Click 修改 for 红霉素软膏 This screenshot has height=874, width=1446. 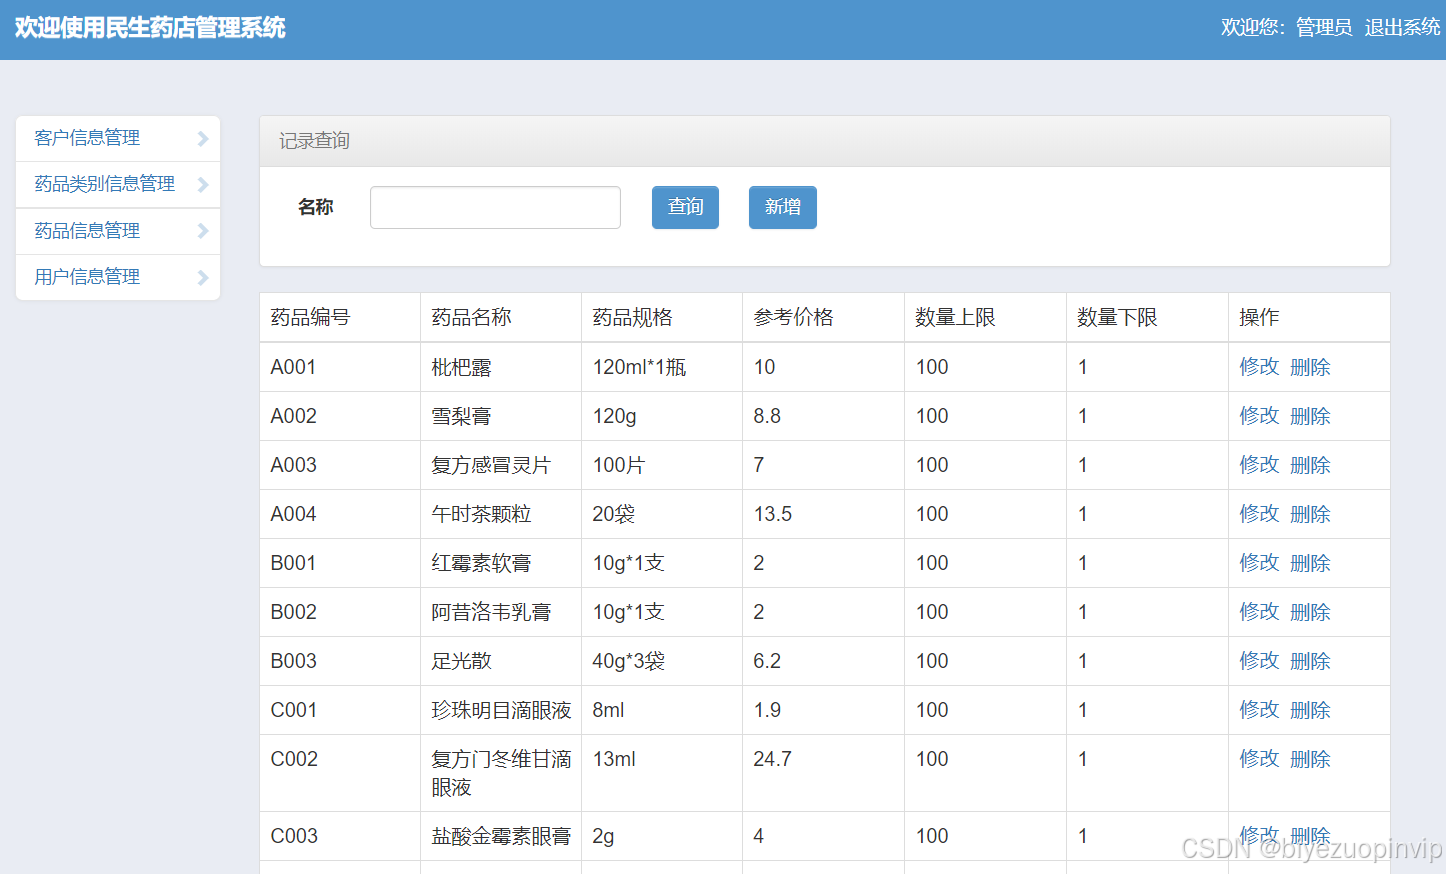coord(1259,563)
